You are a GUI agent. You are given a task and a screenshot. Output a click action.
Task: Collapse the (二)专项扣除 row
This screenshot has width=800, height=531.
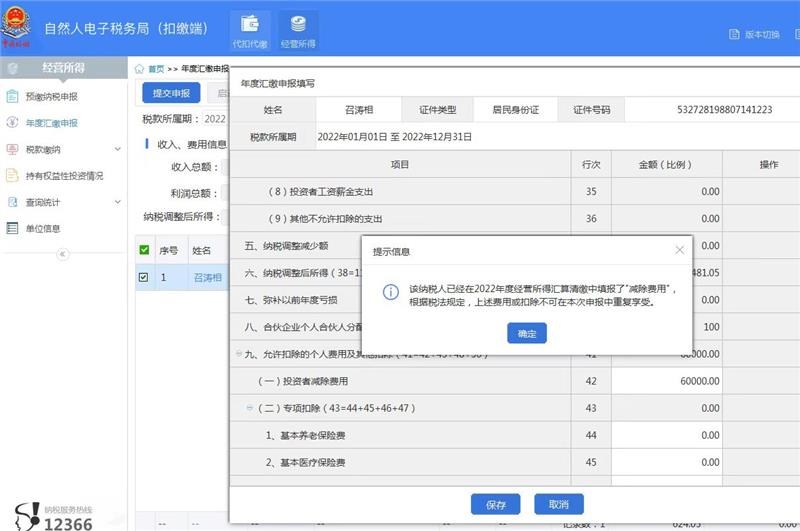pyautogui.click(x=250, y=408)
